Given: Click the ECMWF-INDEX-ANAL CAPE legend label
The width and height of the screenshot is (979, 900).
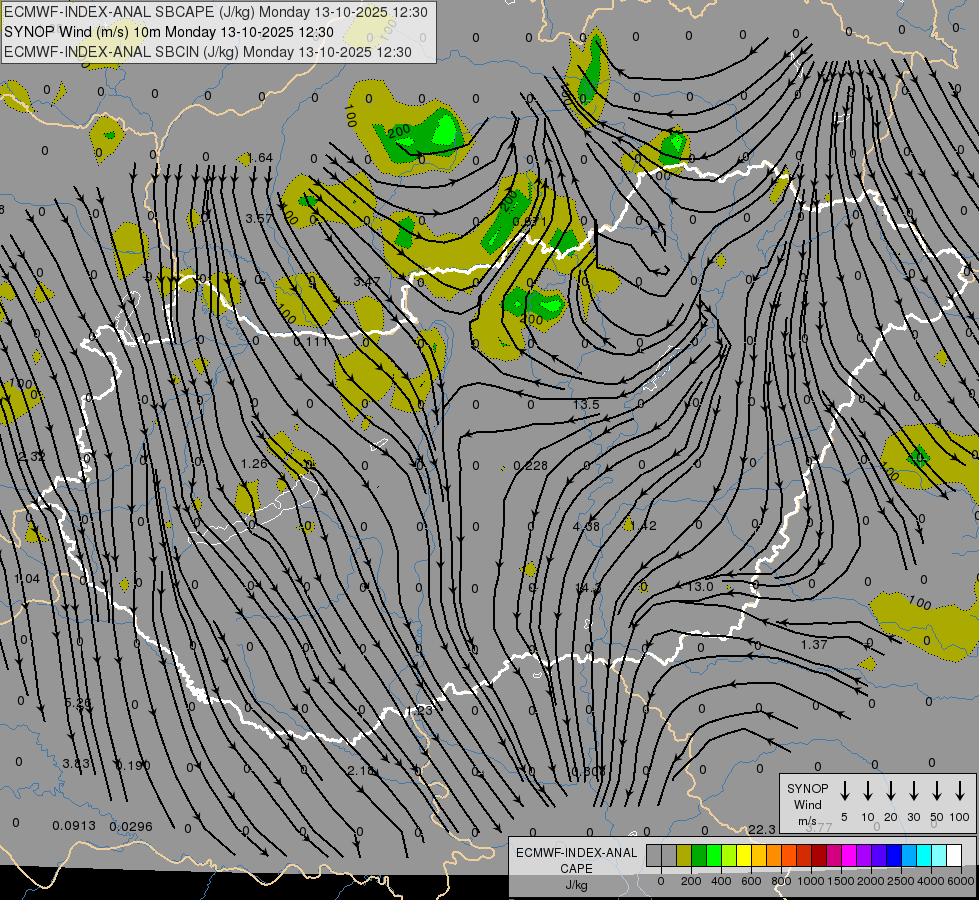Looking at the screenshot, I should tap(576, 861).
